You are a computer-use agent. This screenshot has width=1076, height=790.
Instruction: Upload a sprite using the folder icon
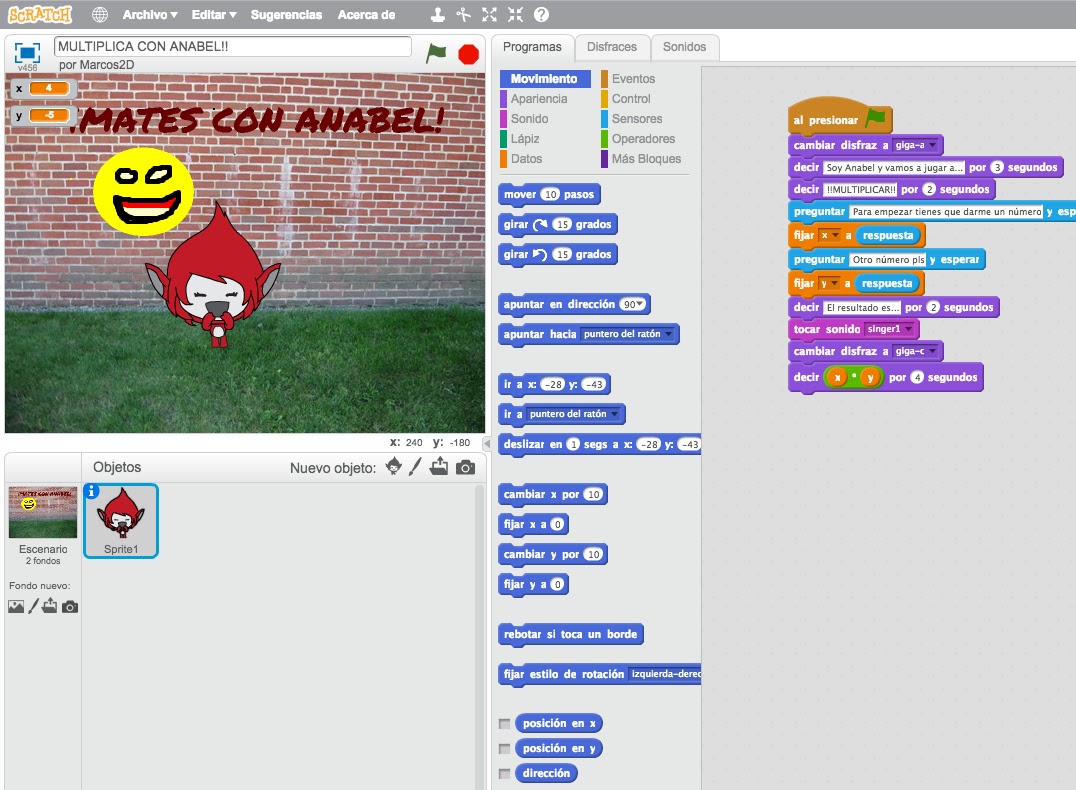[438, 467]
